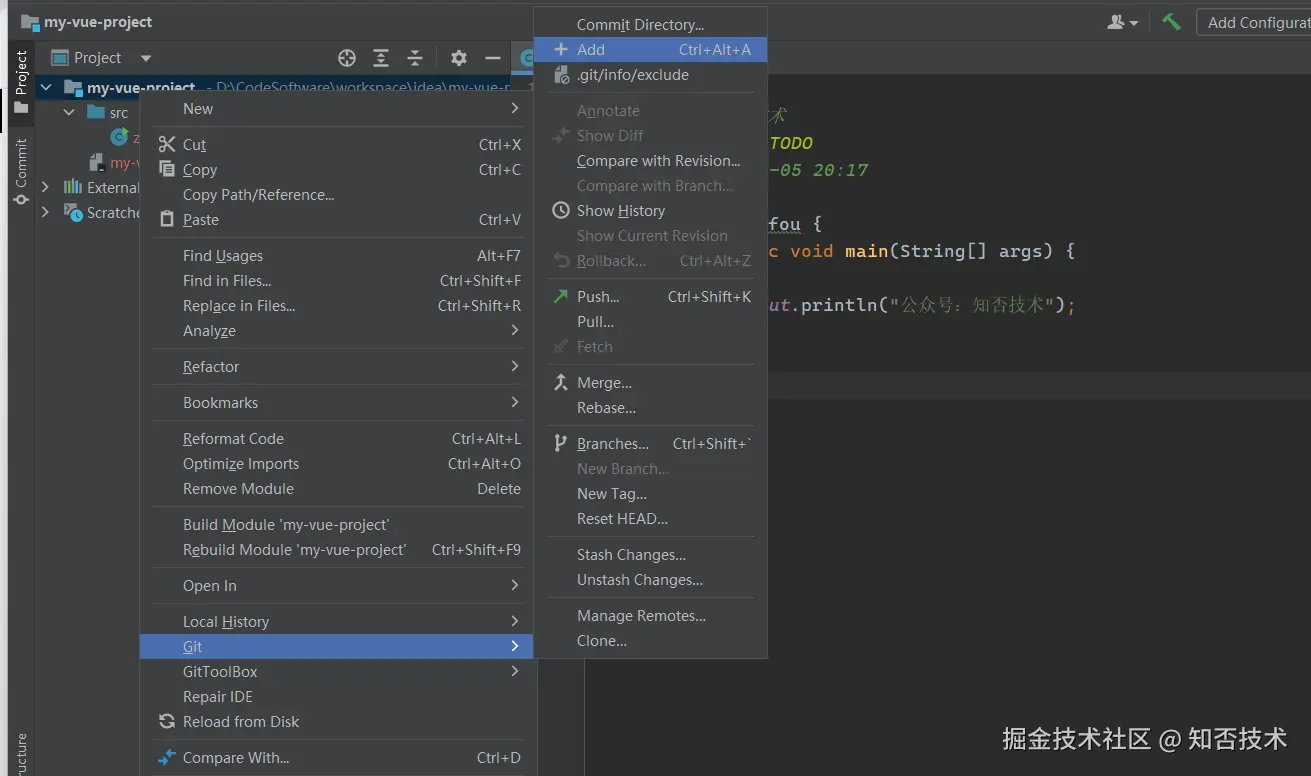Collapse the my-vue-project root node
This screenshot has width=1311, height=776.
(x=46, y=88)
